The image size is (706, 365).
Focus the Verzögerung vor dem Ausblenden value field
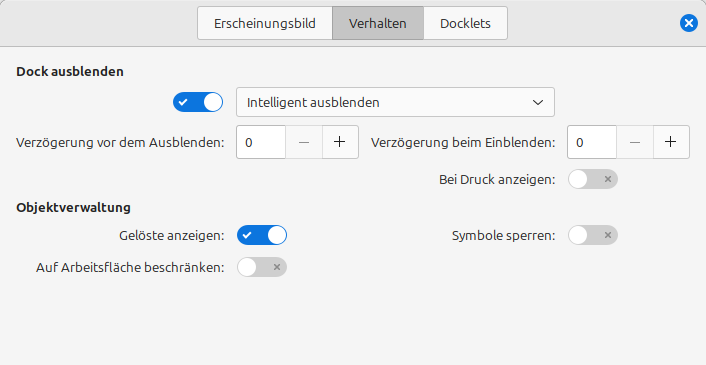[x=261, y=142]
